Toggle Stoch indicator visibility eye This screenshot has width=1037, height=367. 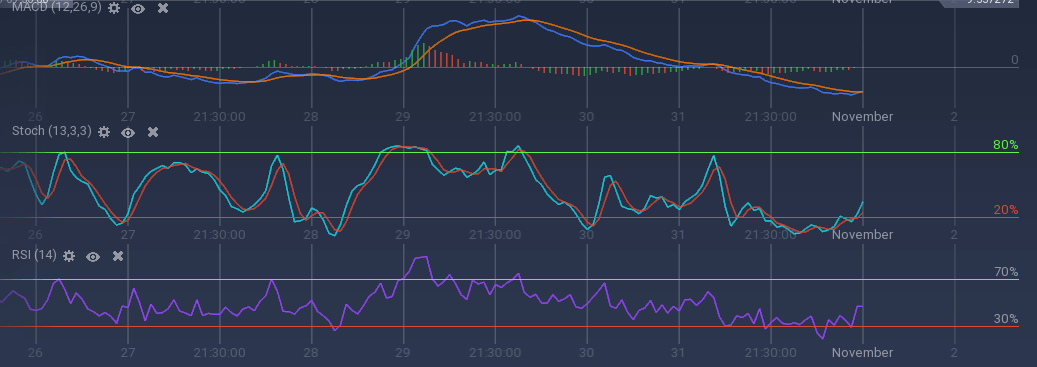(128, 132)
